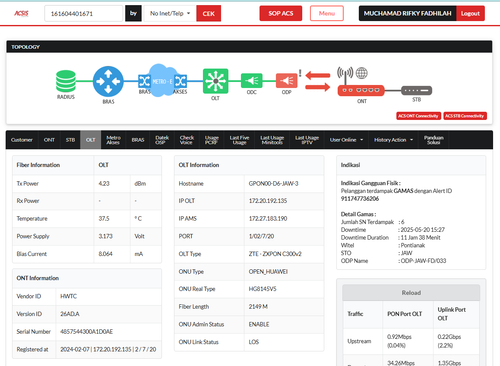
Task: Expand the User Online dropdown menu
Action: [346, 140]
